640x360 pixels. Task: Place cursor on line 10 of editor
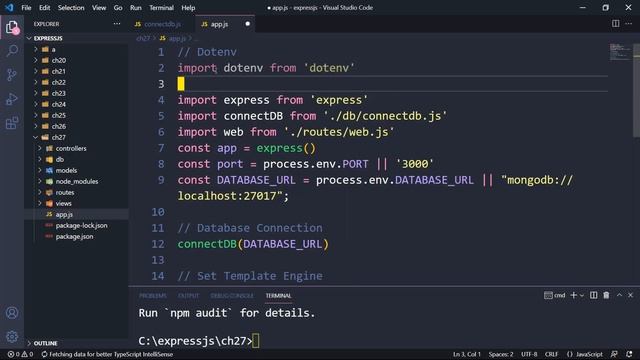392,212
